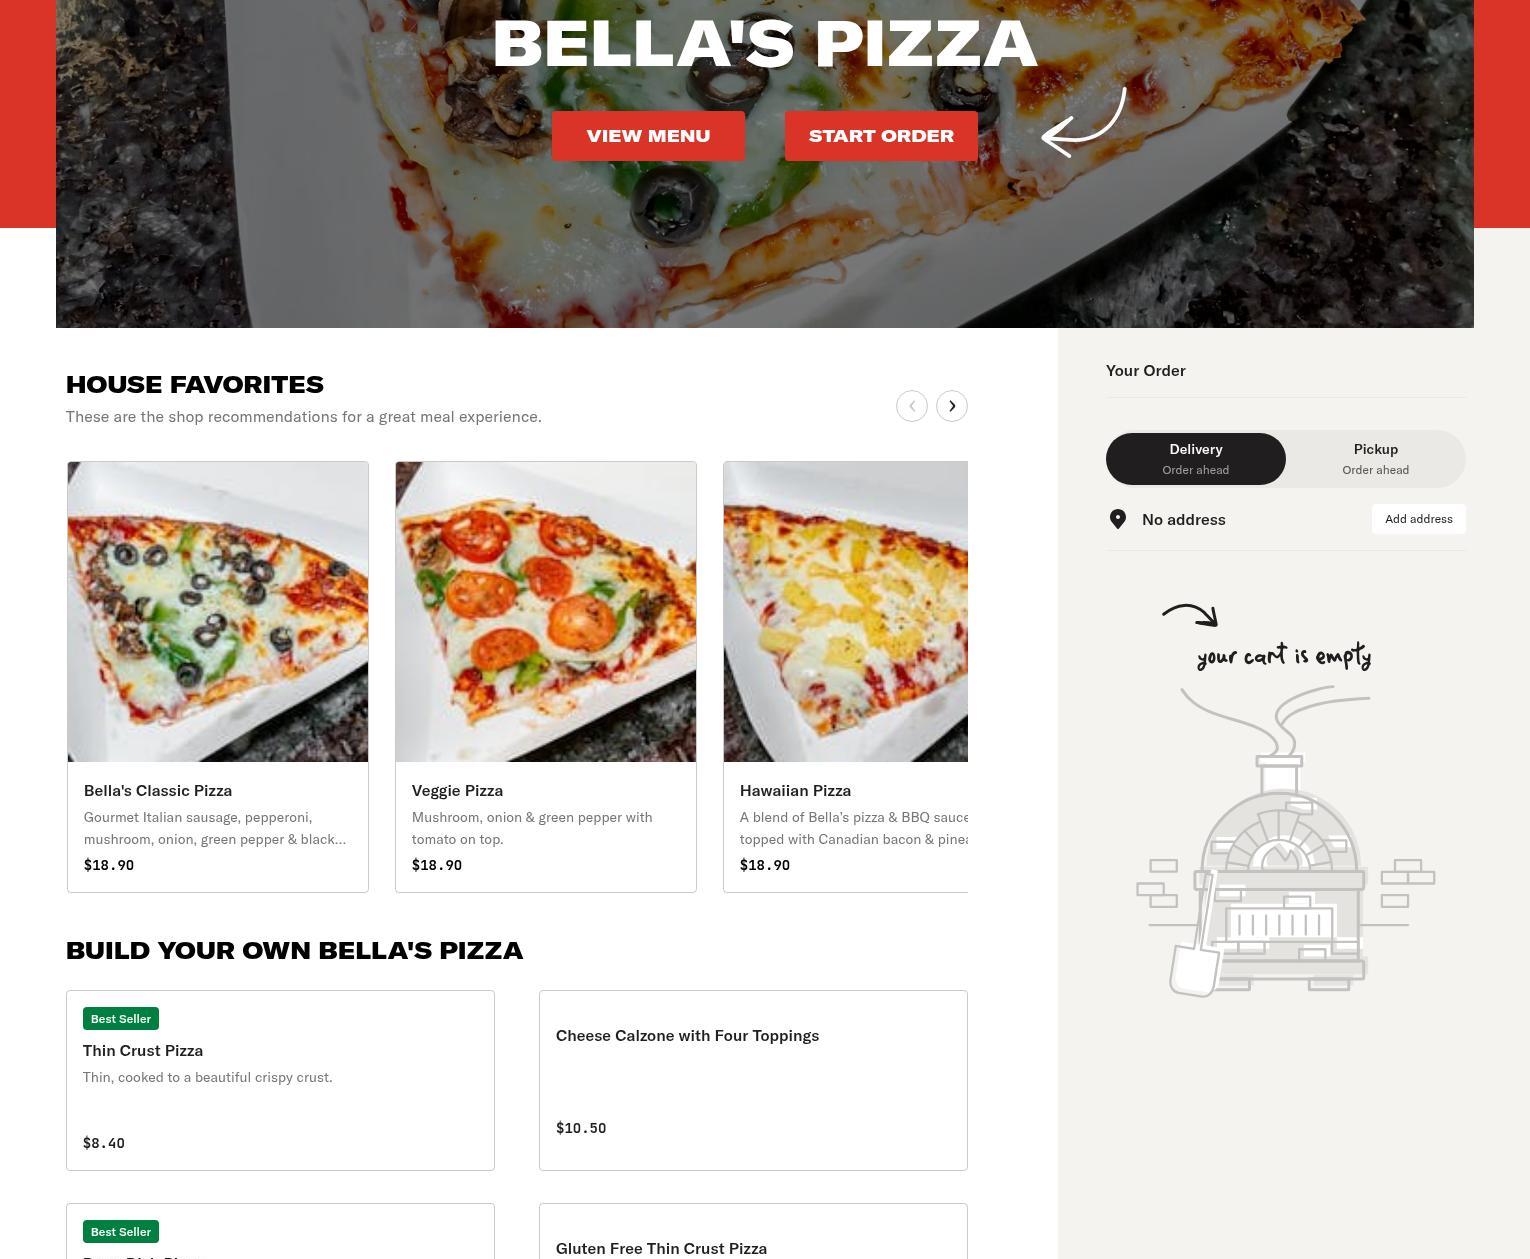The image size is (1530, 1259).
Task: Select the Delivery order option
Action: [x=1196, y=459]
